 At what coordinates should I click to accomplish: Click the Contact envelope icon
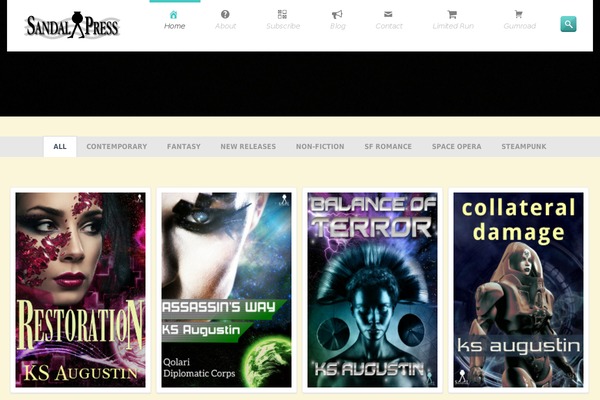[x=388, y=14]
